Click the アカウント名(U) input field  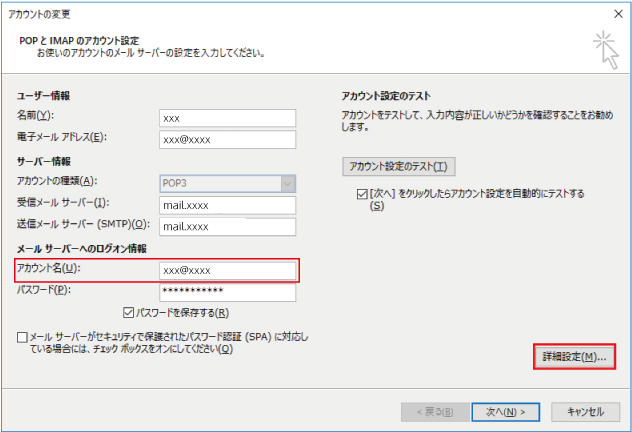point(227,270)
